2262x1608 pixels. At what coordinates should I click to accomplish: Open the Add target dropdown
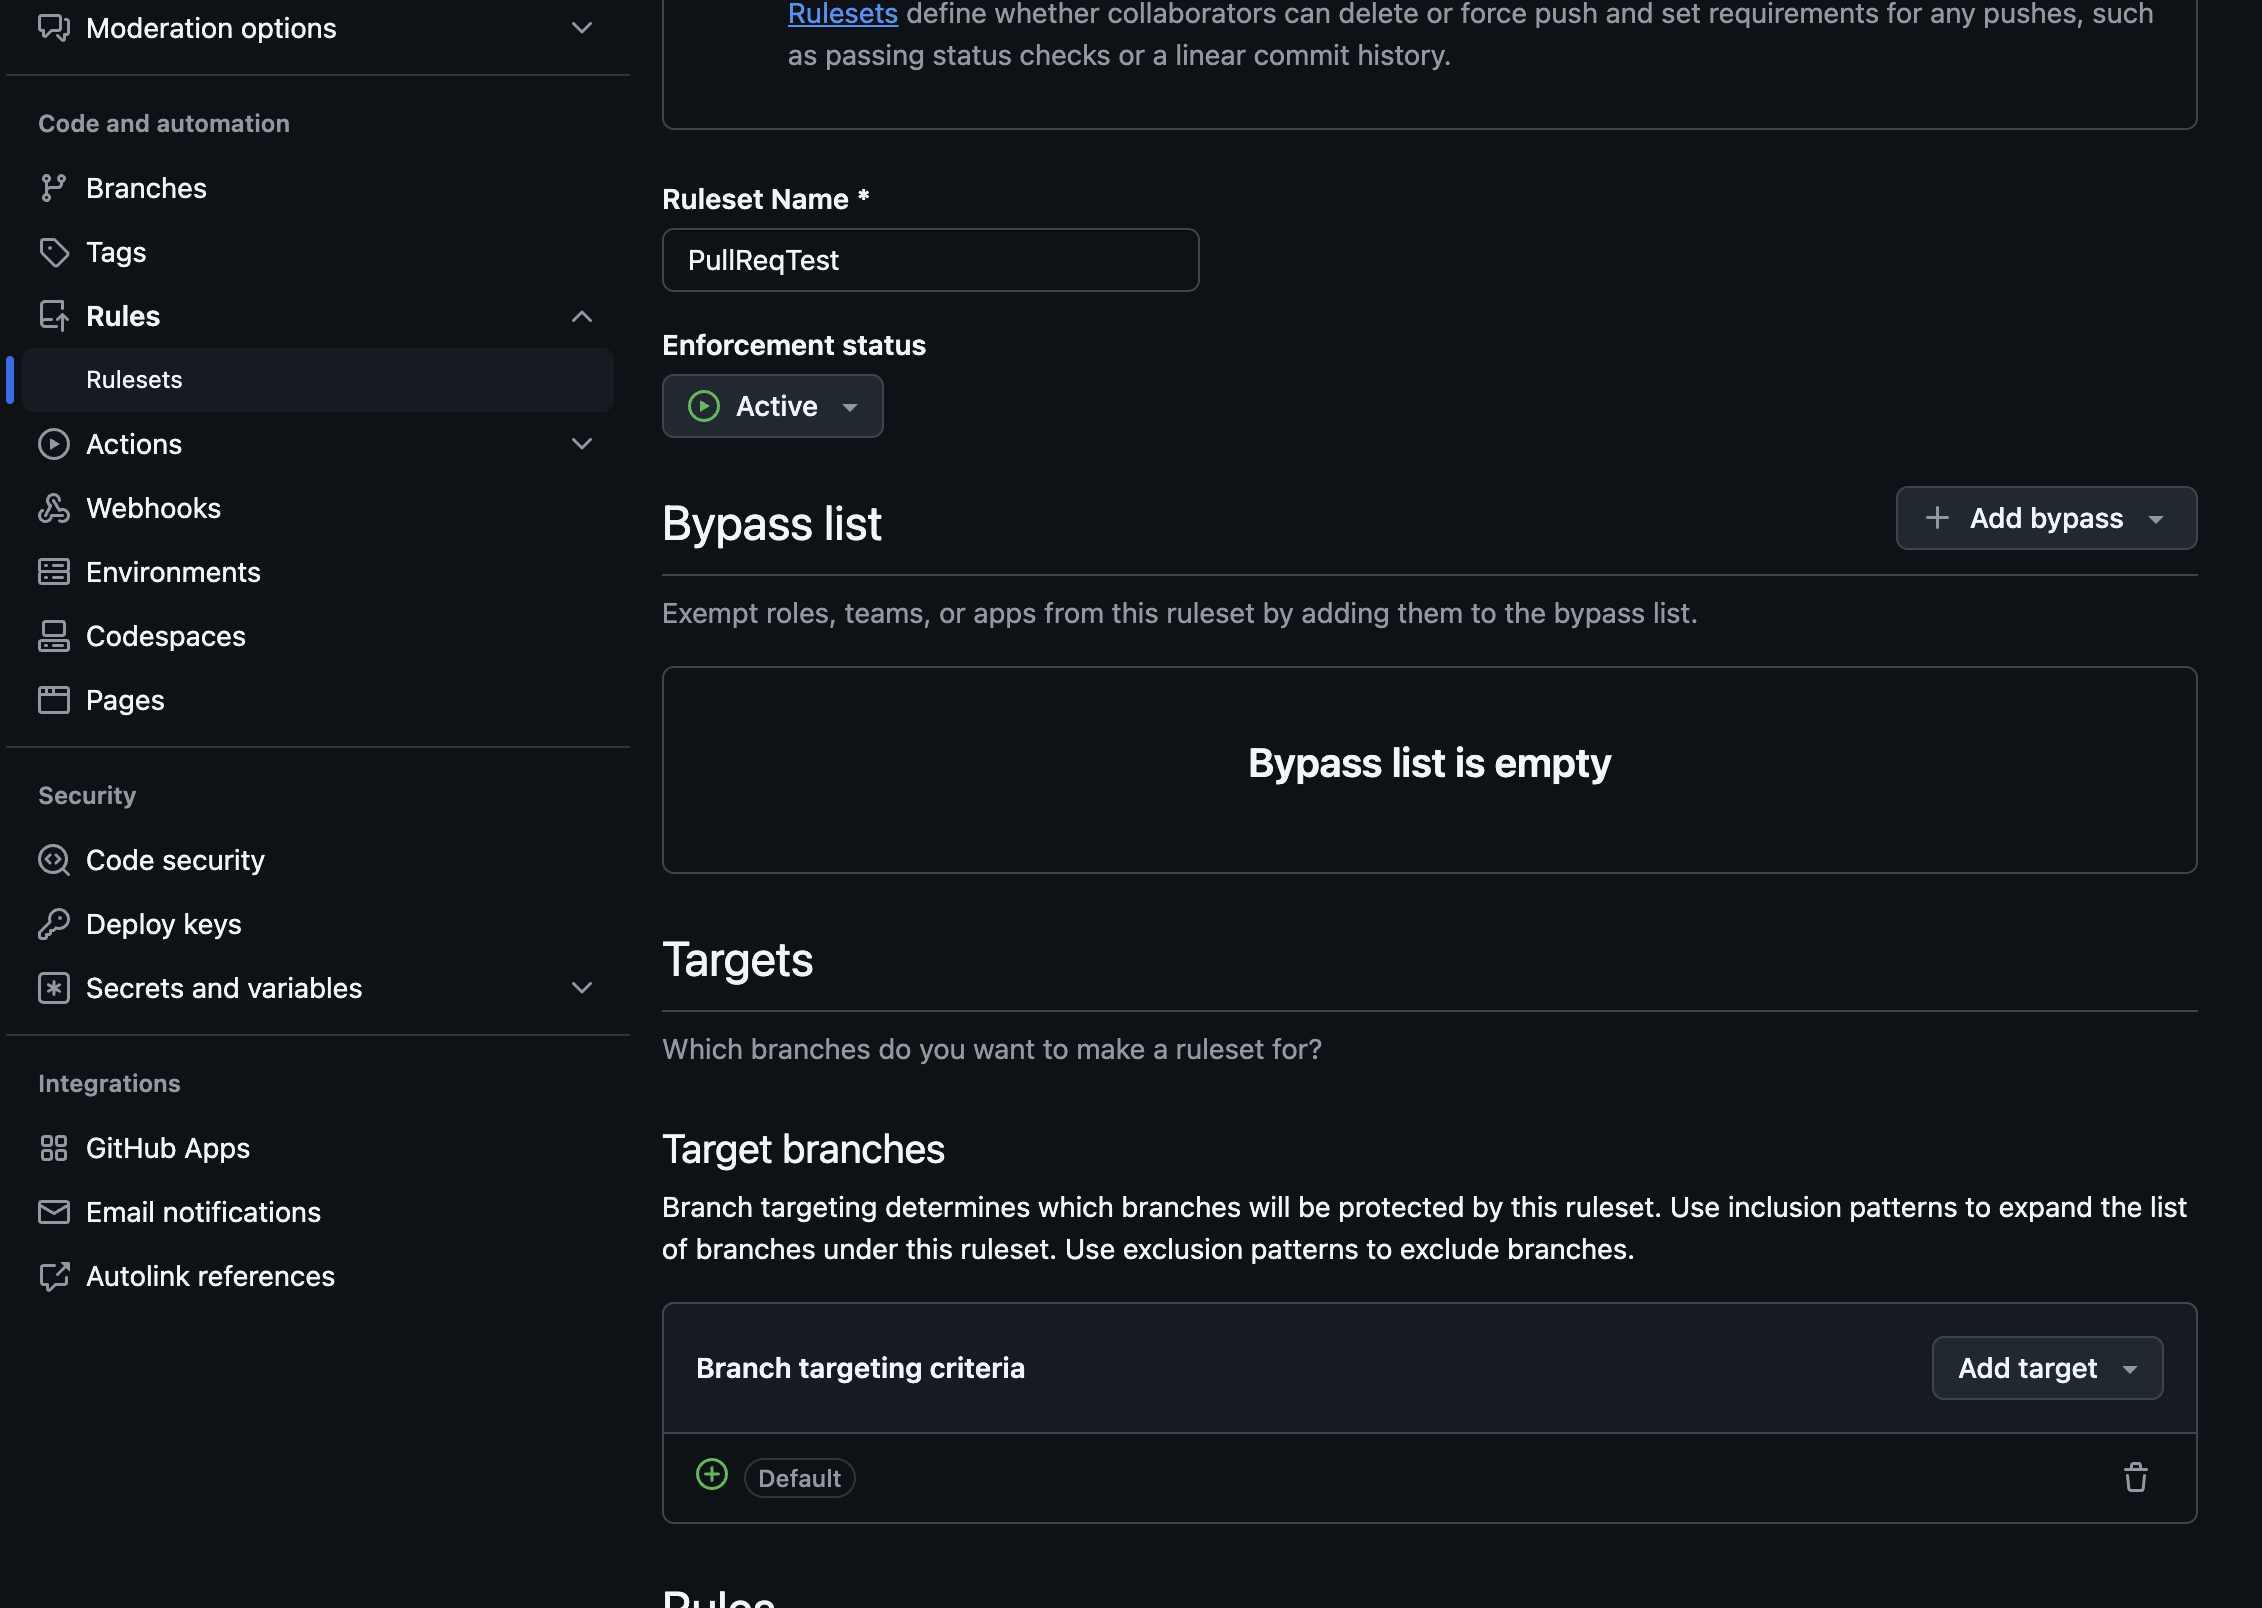tap(2046, 1368)
